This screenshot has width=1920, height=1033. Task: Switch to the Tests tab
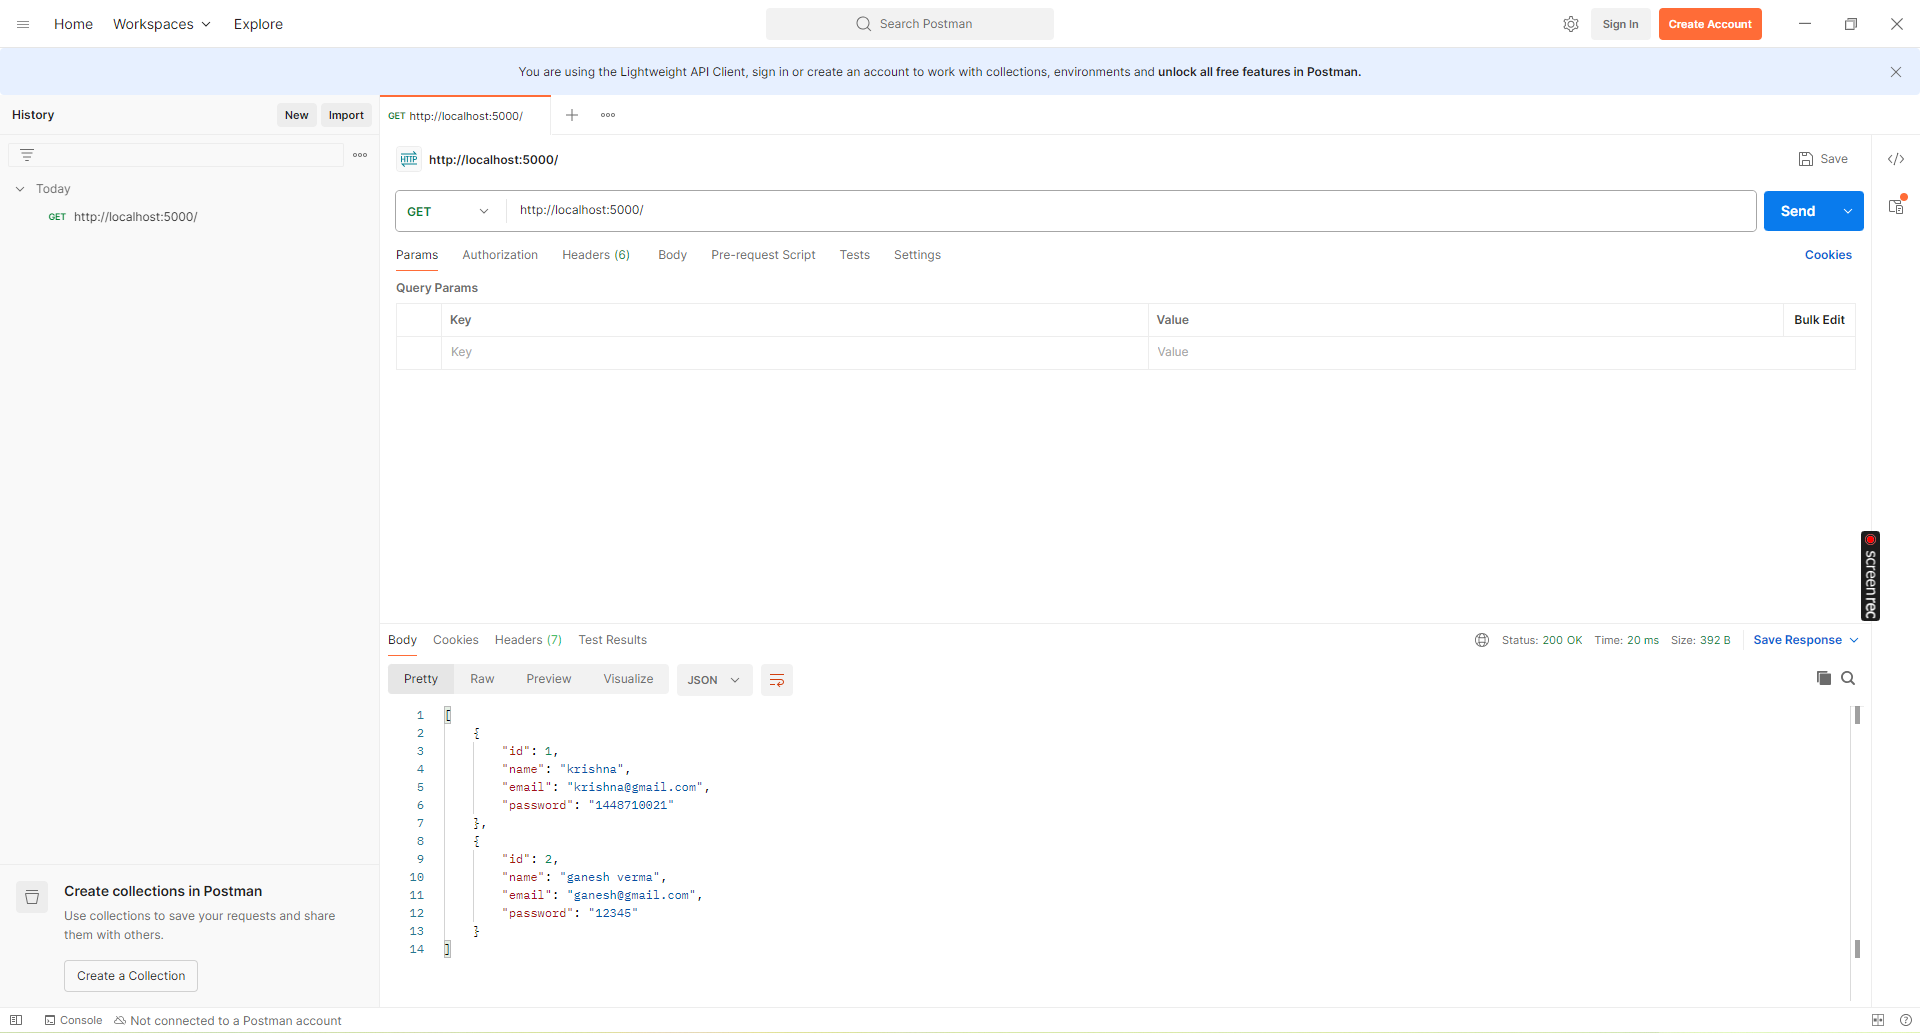pyautogui.click(x=855, y=255)
